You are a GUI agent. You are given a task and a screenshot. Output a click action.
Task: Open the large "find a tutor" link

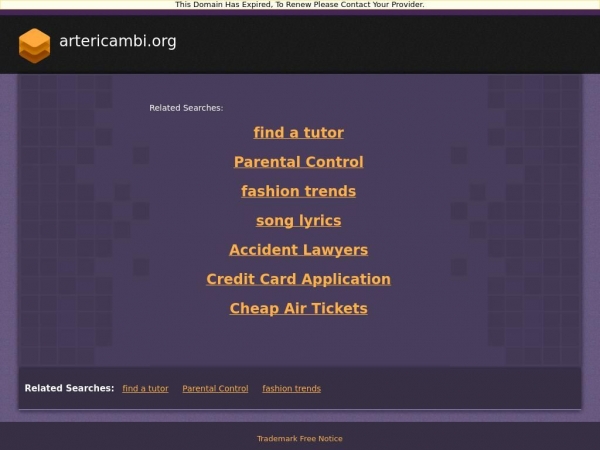click(x=298, y=132)
